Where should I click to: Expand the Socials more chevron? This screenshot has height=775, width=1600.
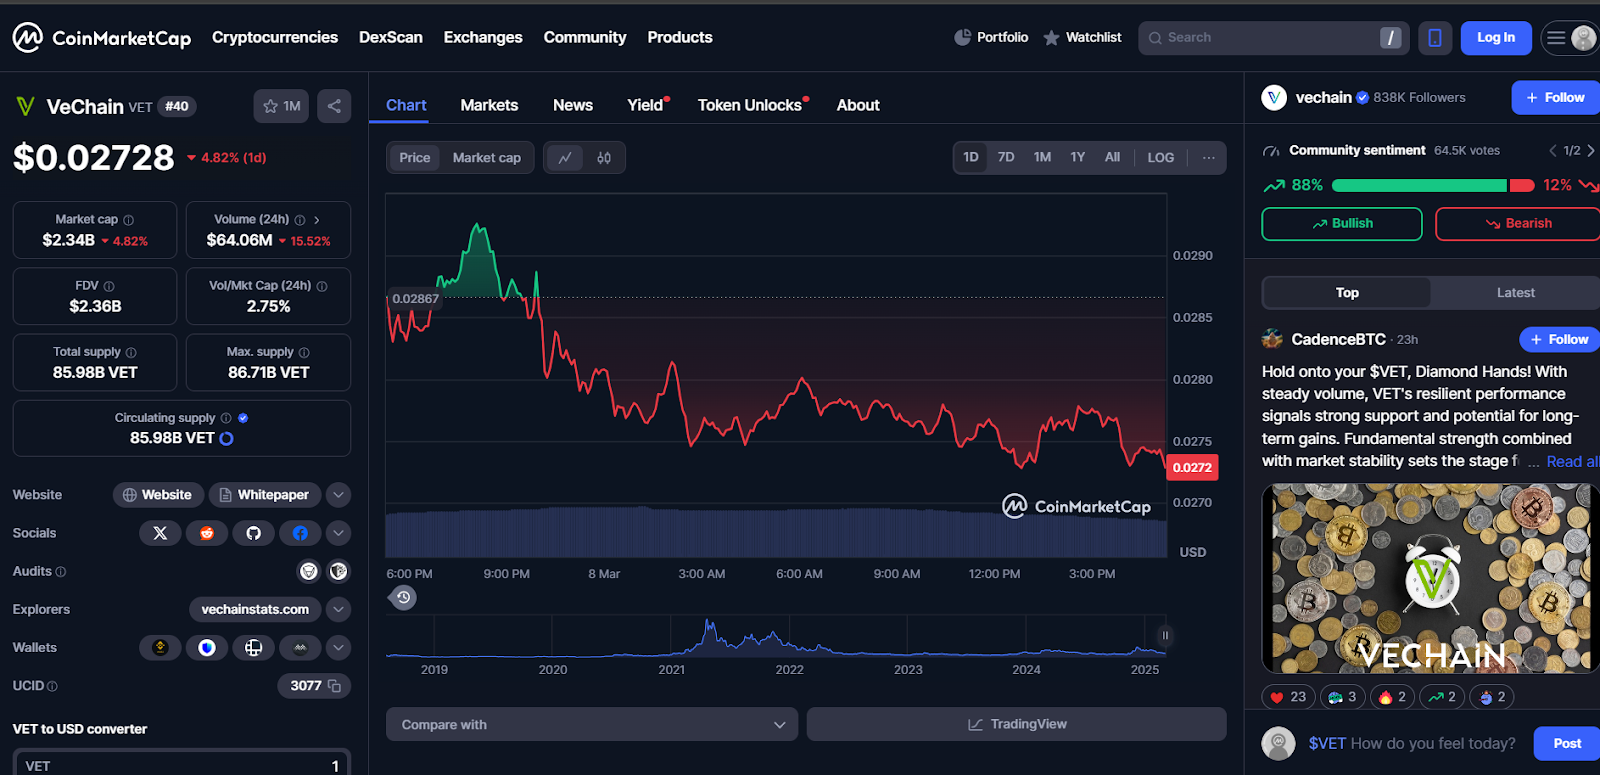[339, 533]
